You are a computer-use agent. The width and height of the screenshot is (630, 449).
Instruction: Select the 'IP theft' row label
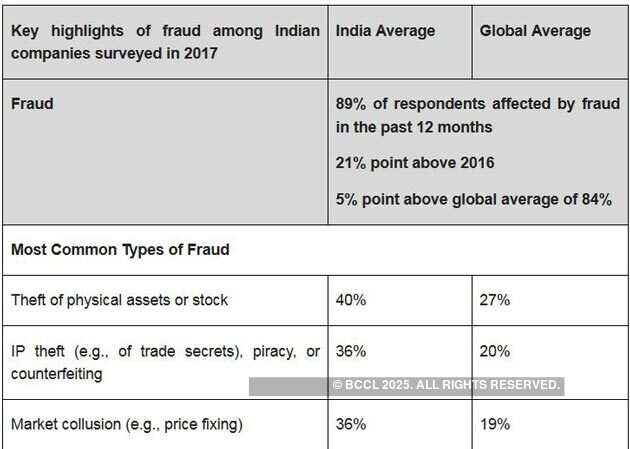[165, 351]
